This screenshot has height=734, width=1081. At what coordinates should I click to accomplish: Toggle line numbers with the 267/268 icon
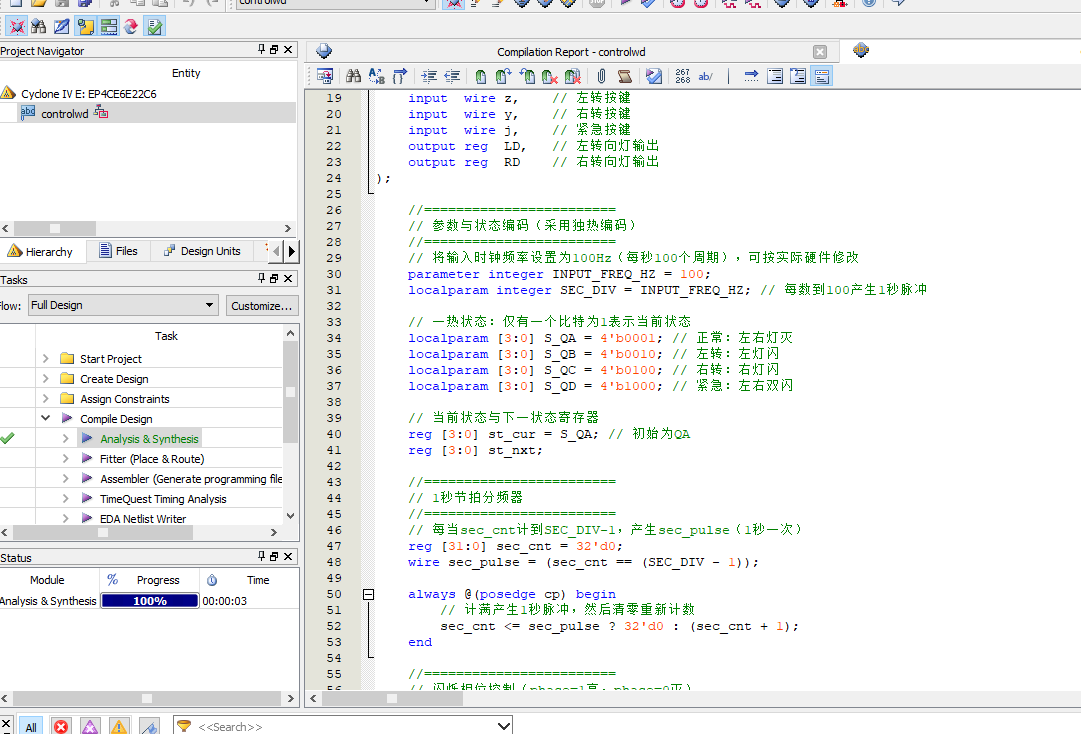pyautogui.click(x=683, y=76)
